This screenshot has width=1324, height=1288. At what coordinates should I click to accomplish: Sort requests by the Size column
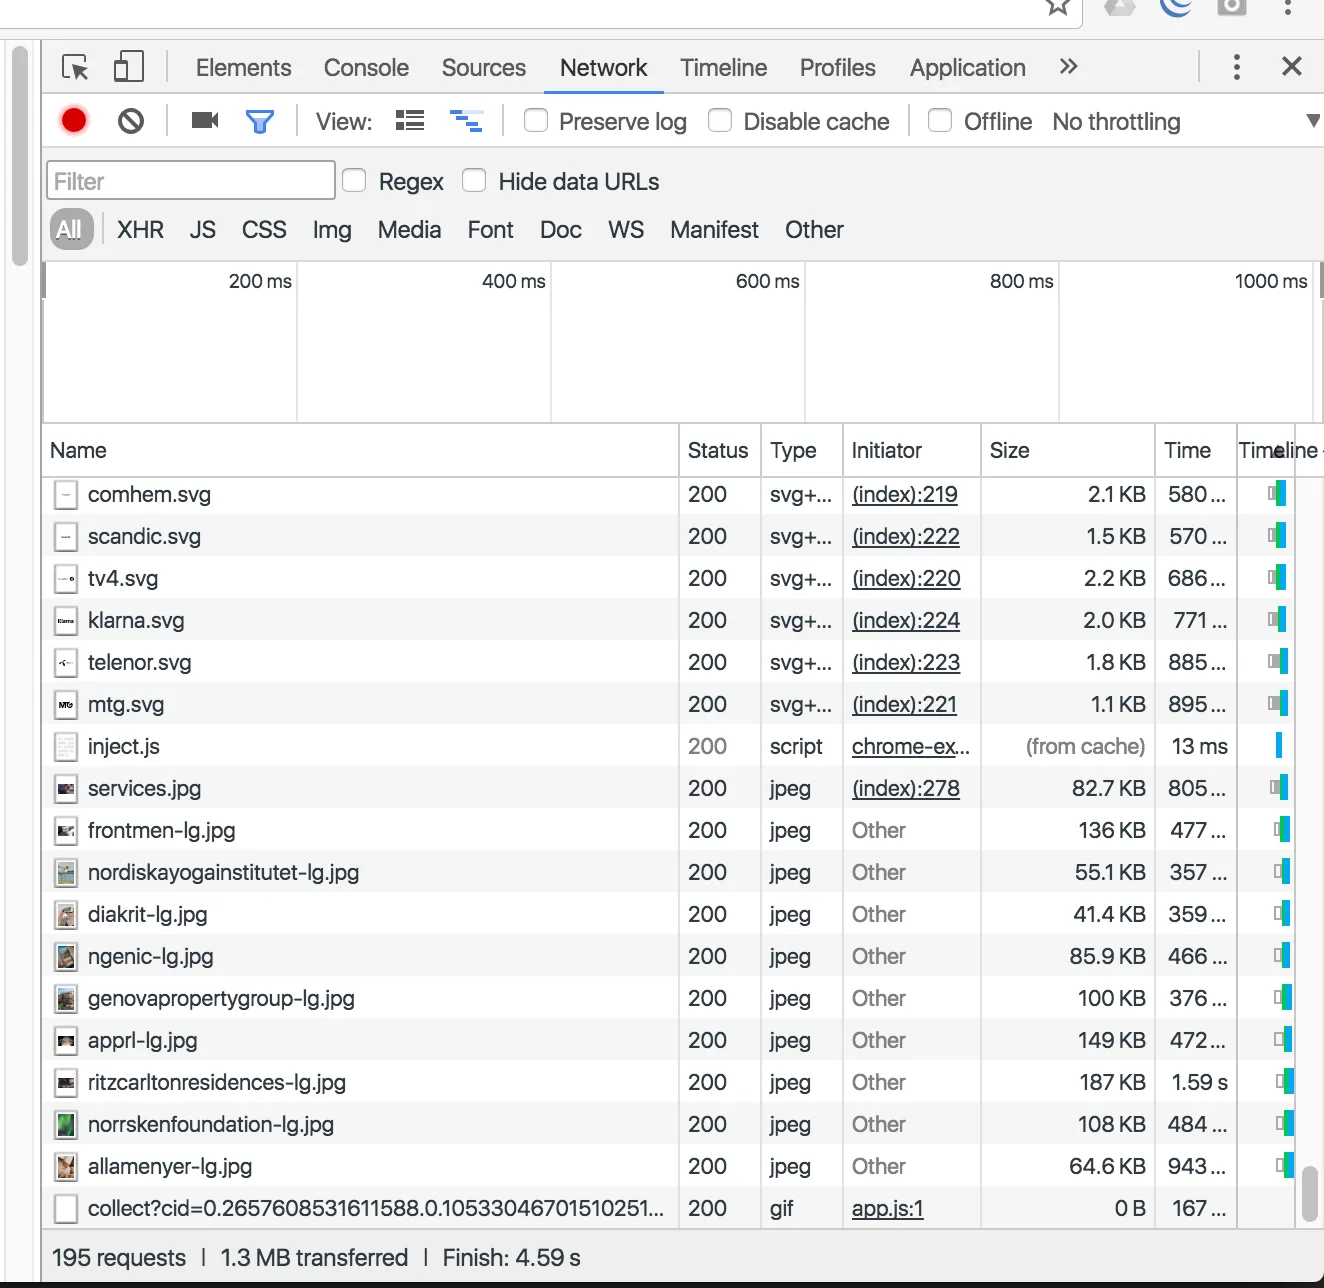point(1068,451)
